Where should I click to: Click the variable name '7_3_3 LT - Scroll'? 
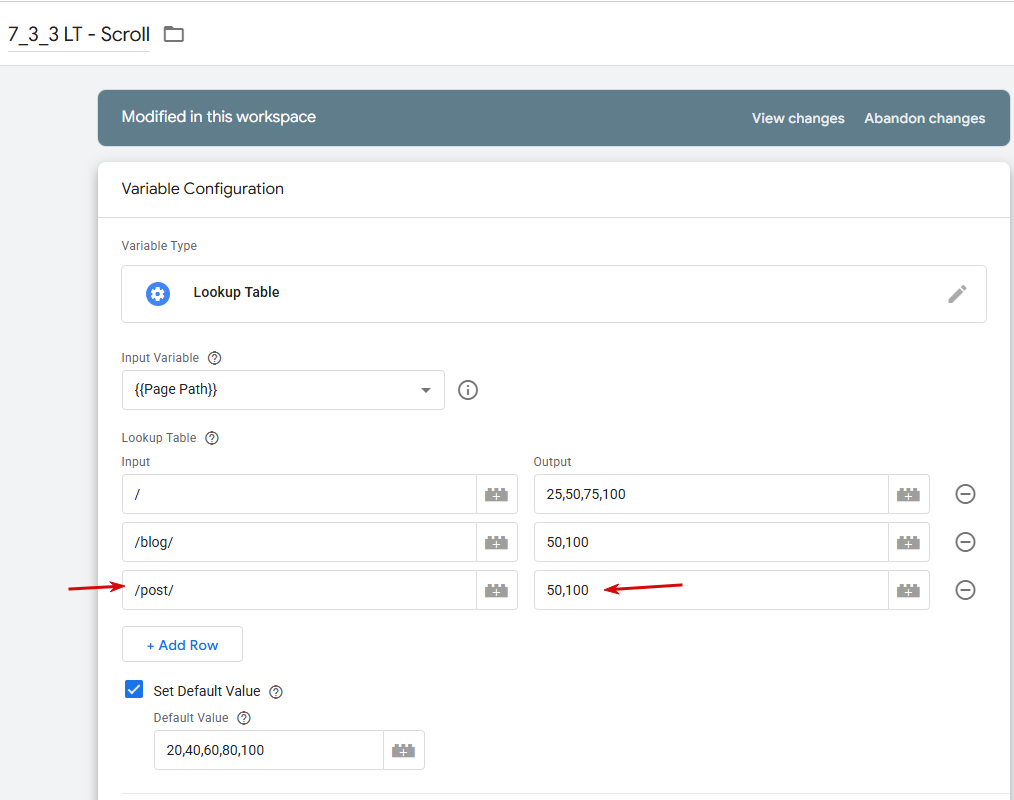point(79,34)
